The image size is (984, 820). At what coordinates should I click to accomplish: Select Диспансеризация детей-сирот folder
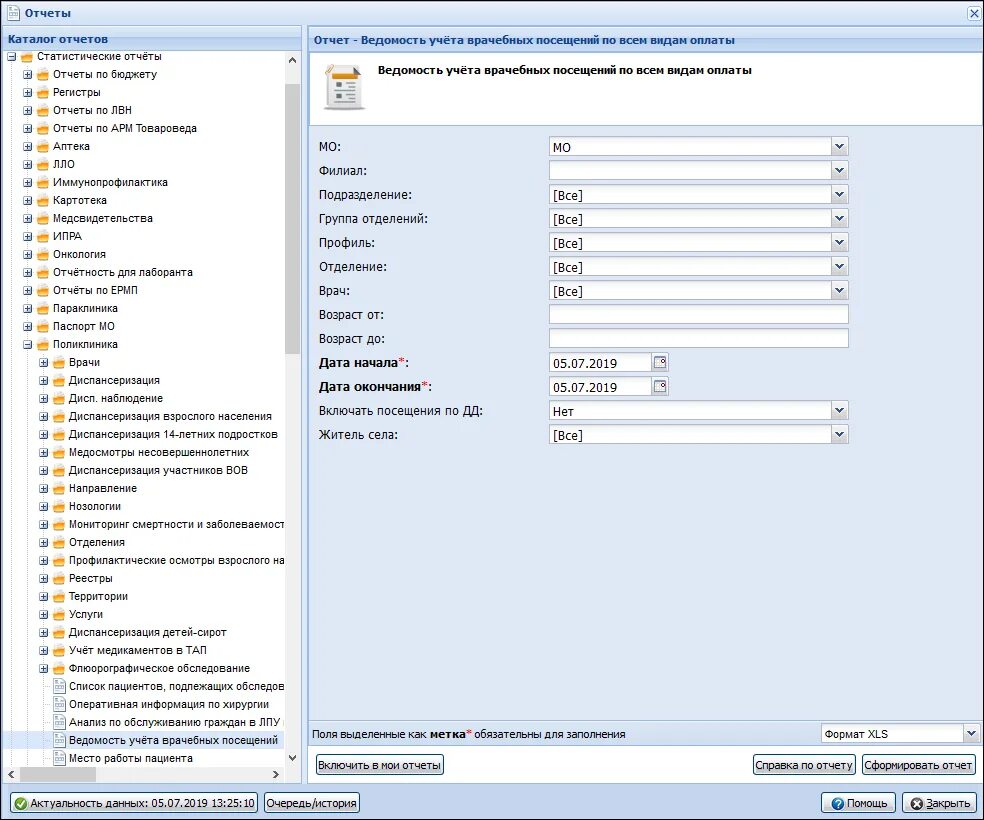coord(147,632)
